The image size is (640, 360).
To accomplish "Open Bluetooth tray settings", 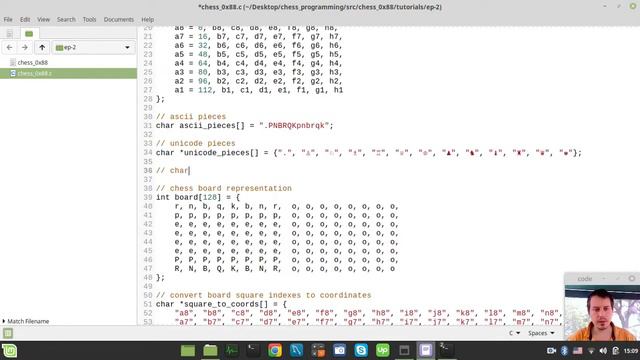I will point(564,351).
